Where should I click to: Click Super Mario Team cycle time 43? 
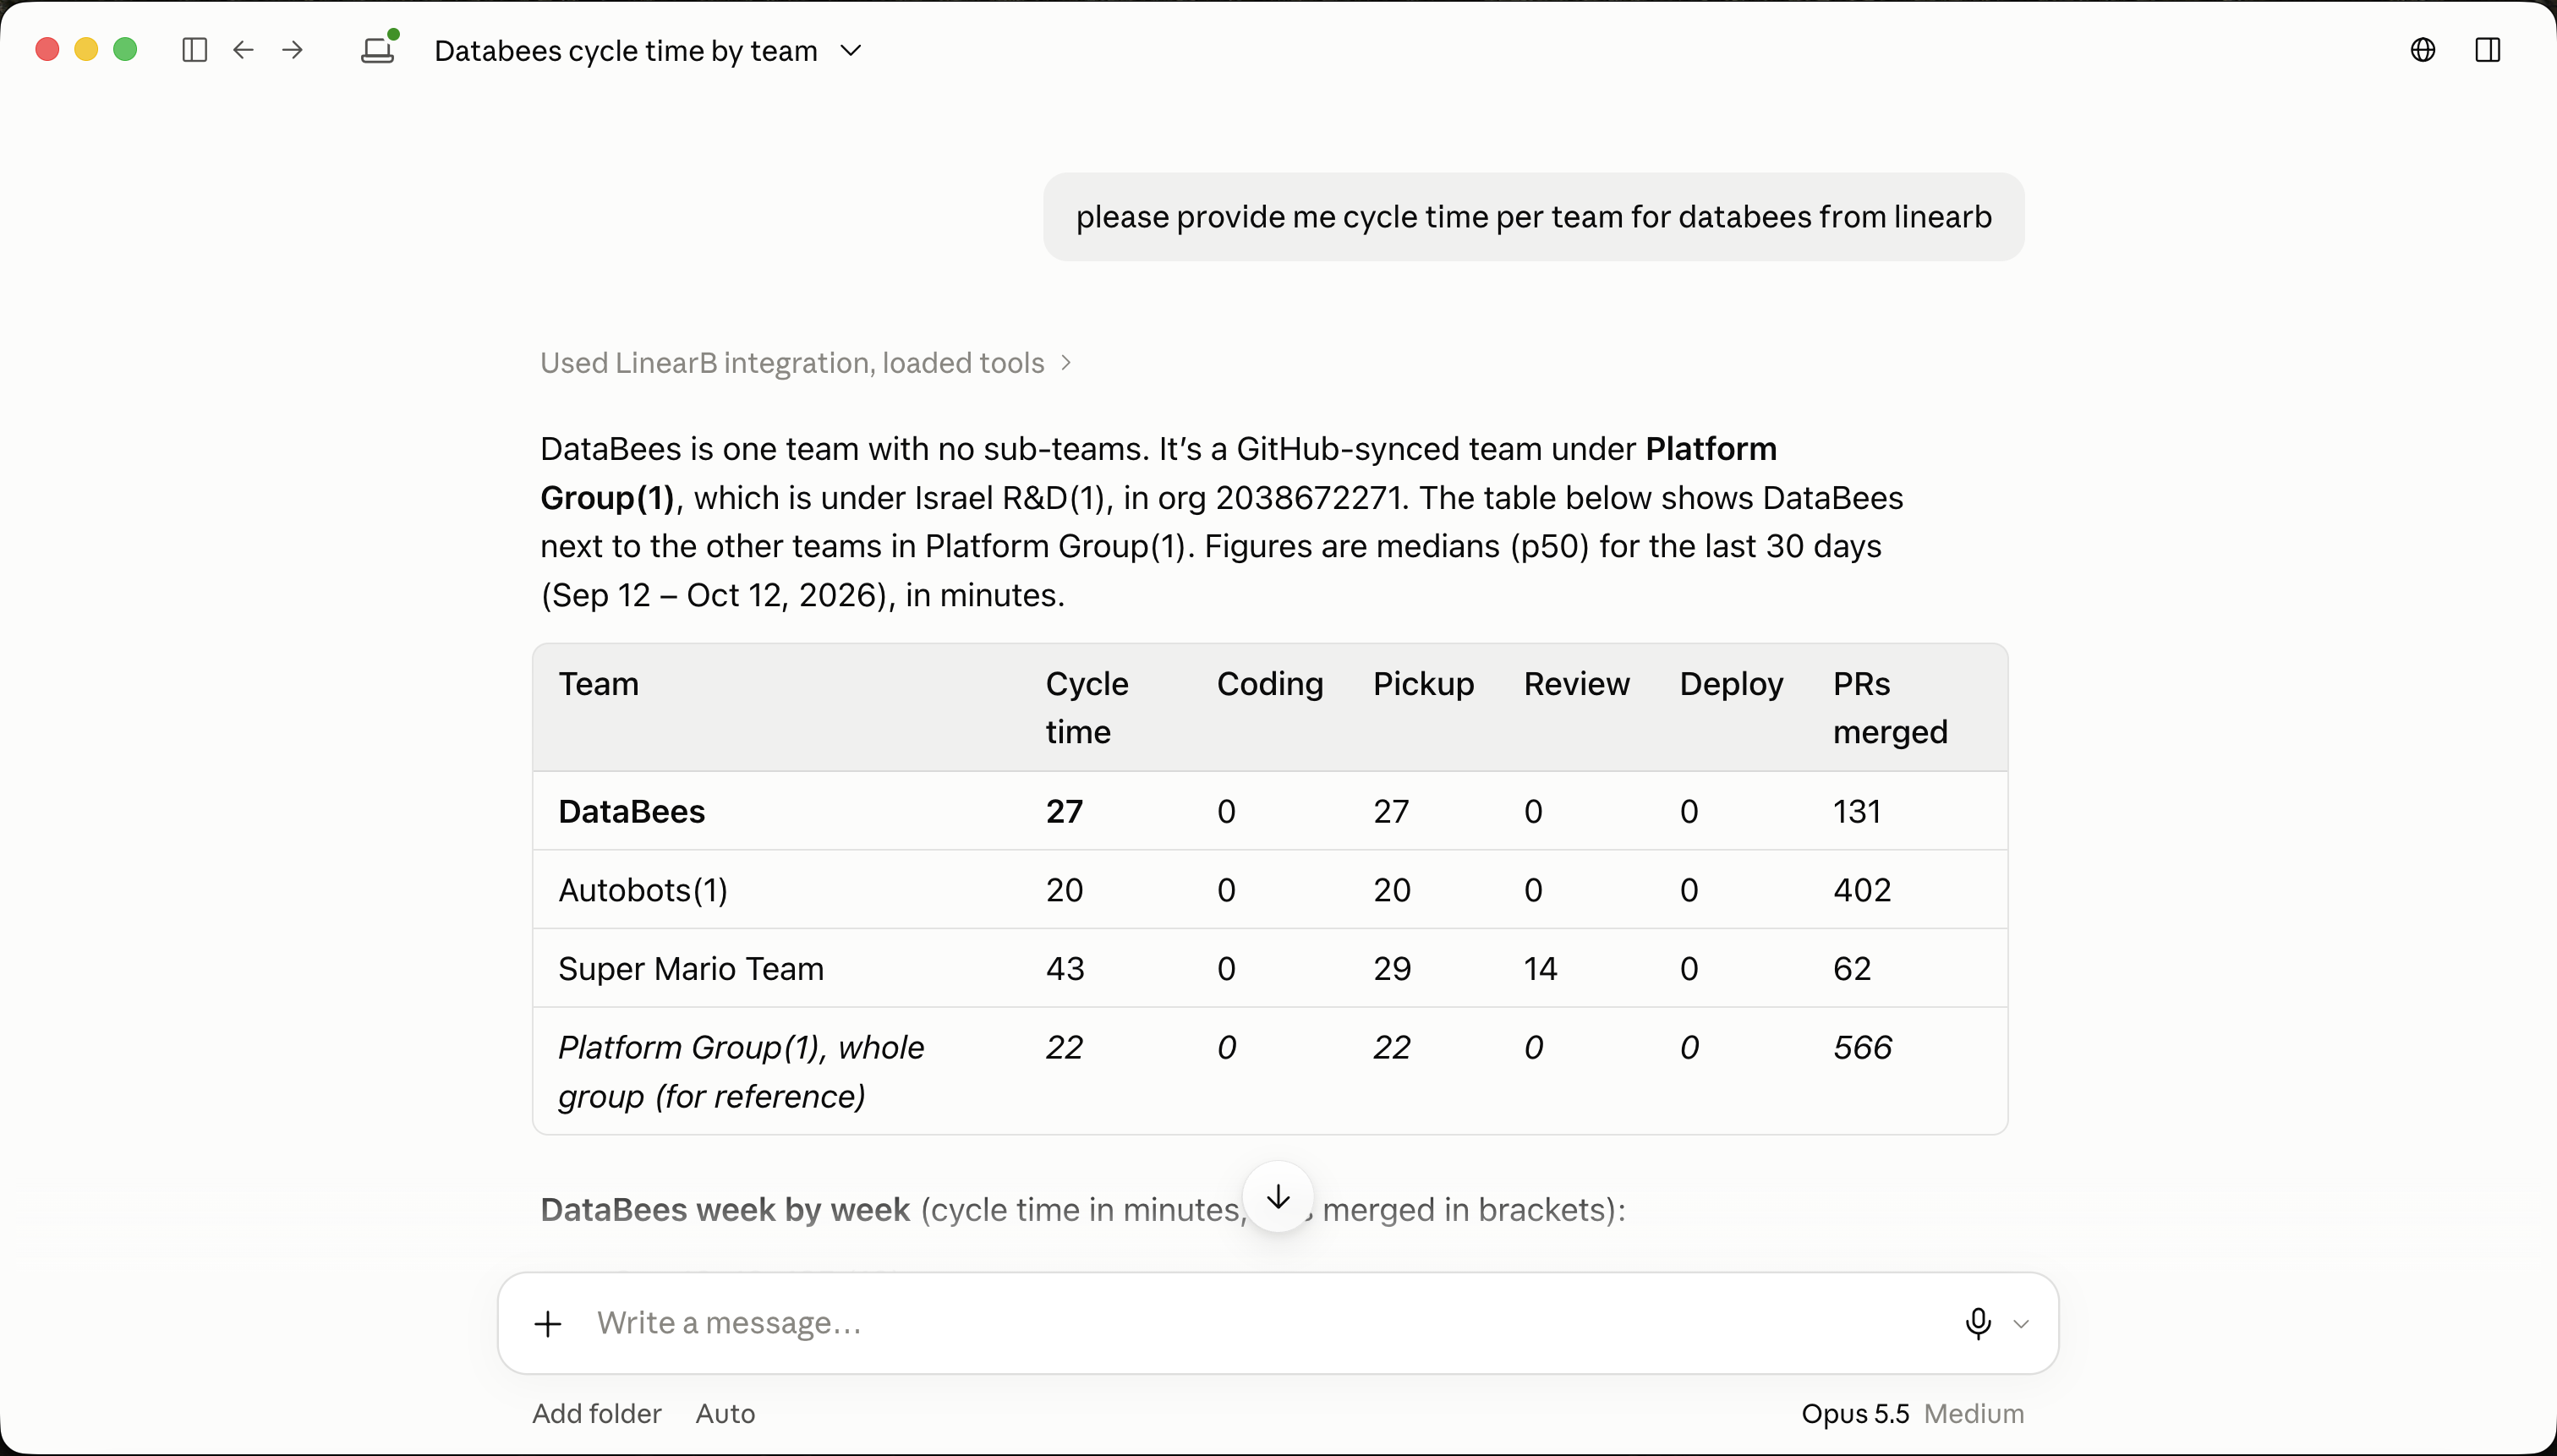[x=1065, y=968]
